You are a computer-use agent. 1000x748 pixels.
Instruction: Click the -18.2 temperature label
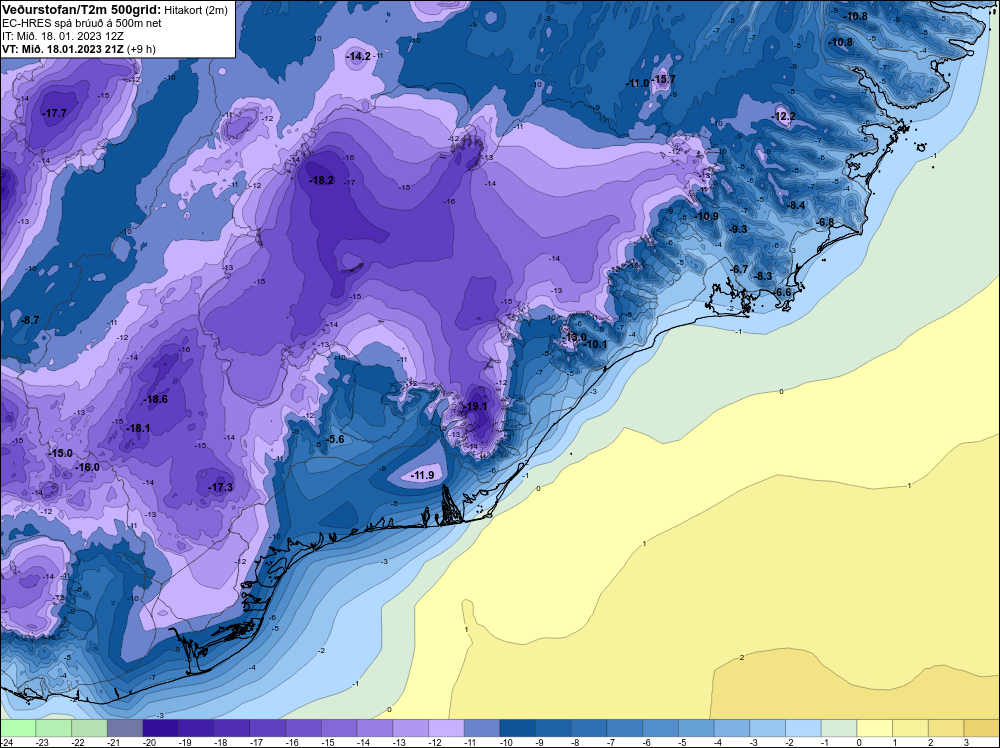tap(321, 180)
